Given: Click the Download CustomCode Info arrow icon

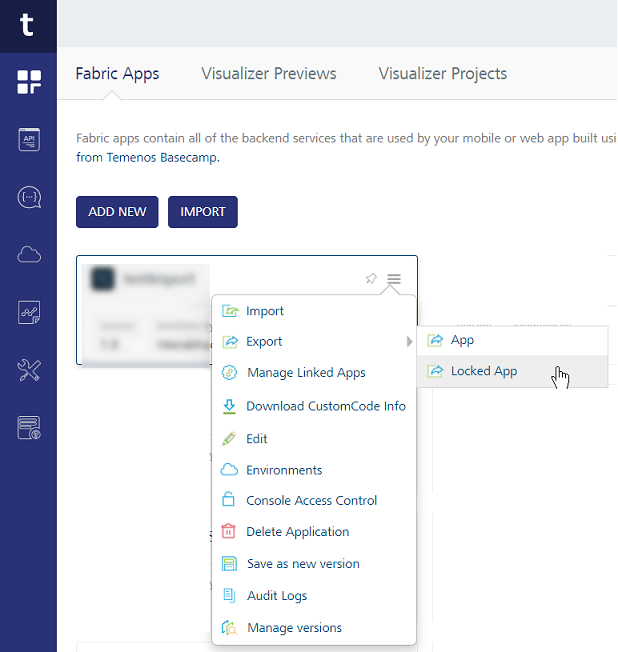Looking at the screenshot, I should coord(229,406).
